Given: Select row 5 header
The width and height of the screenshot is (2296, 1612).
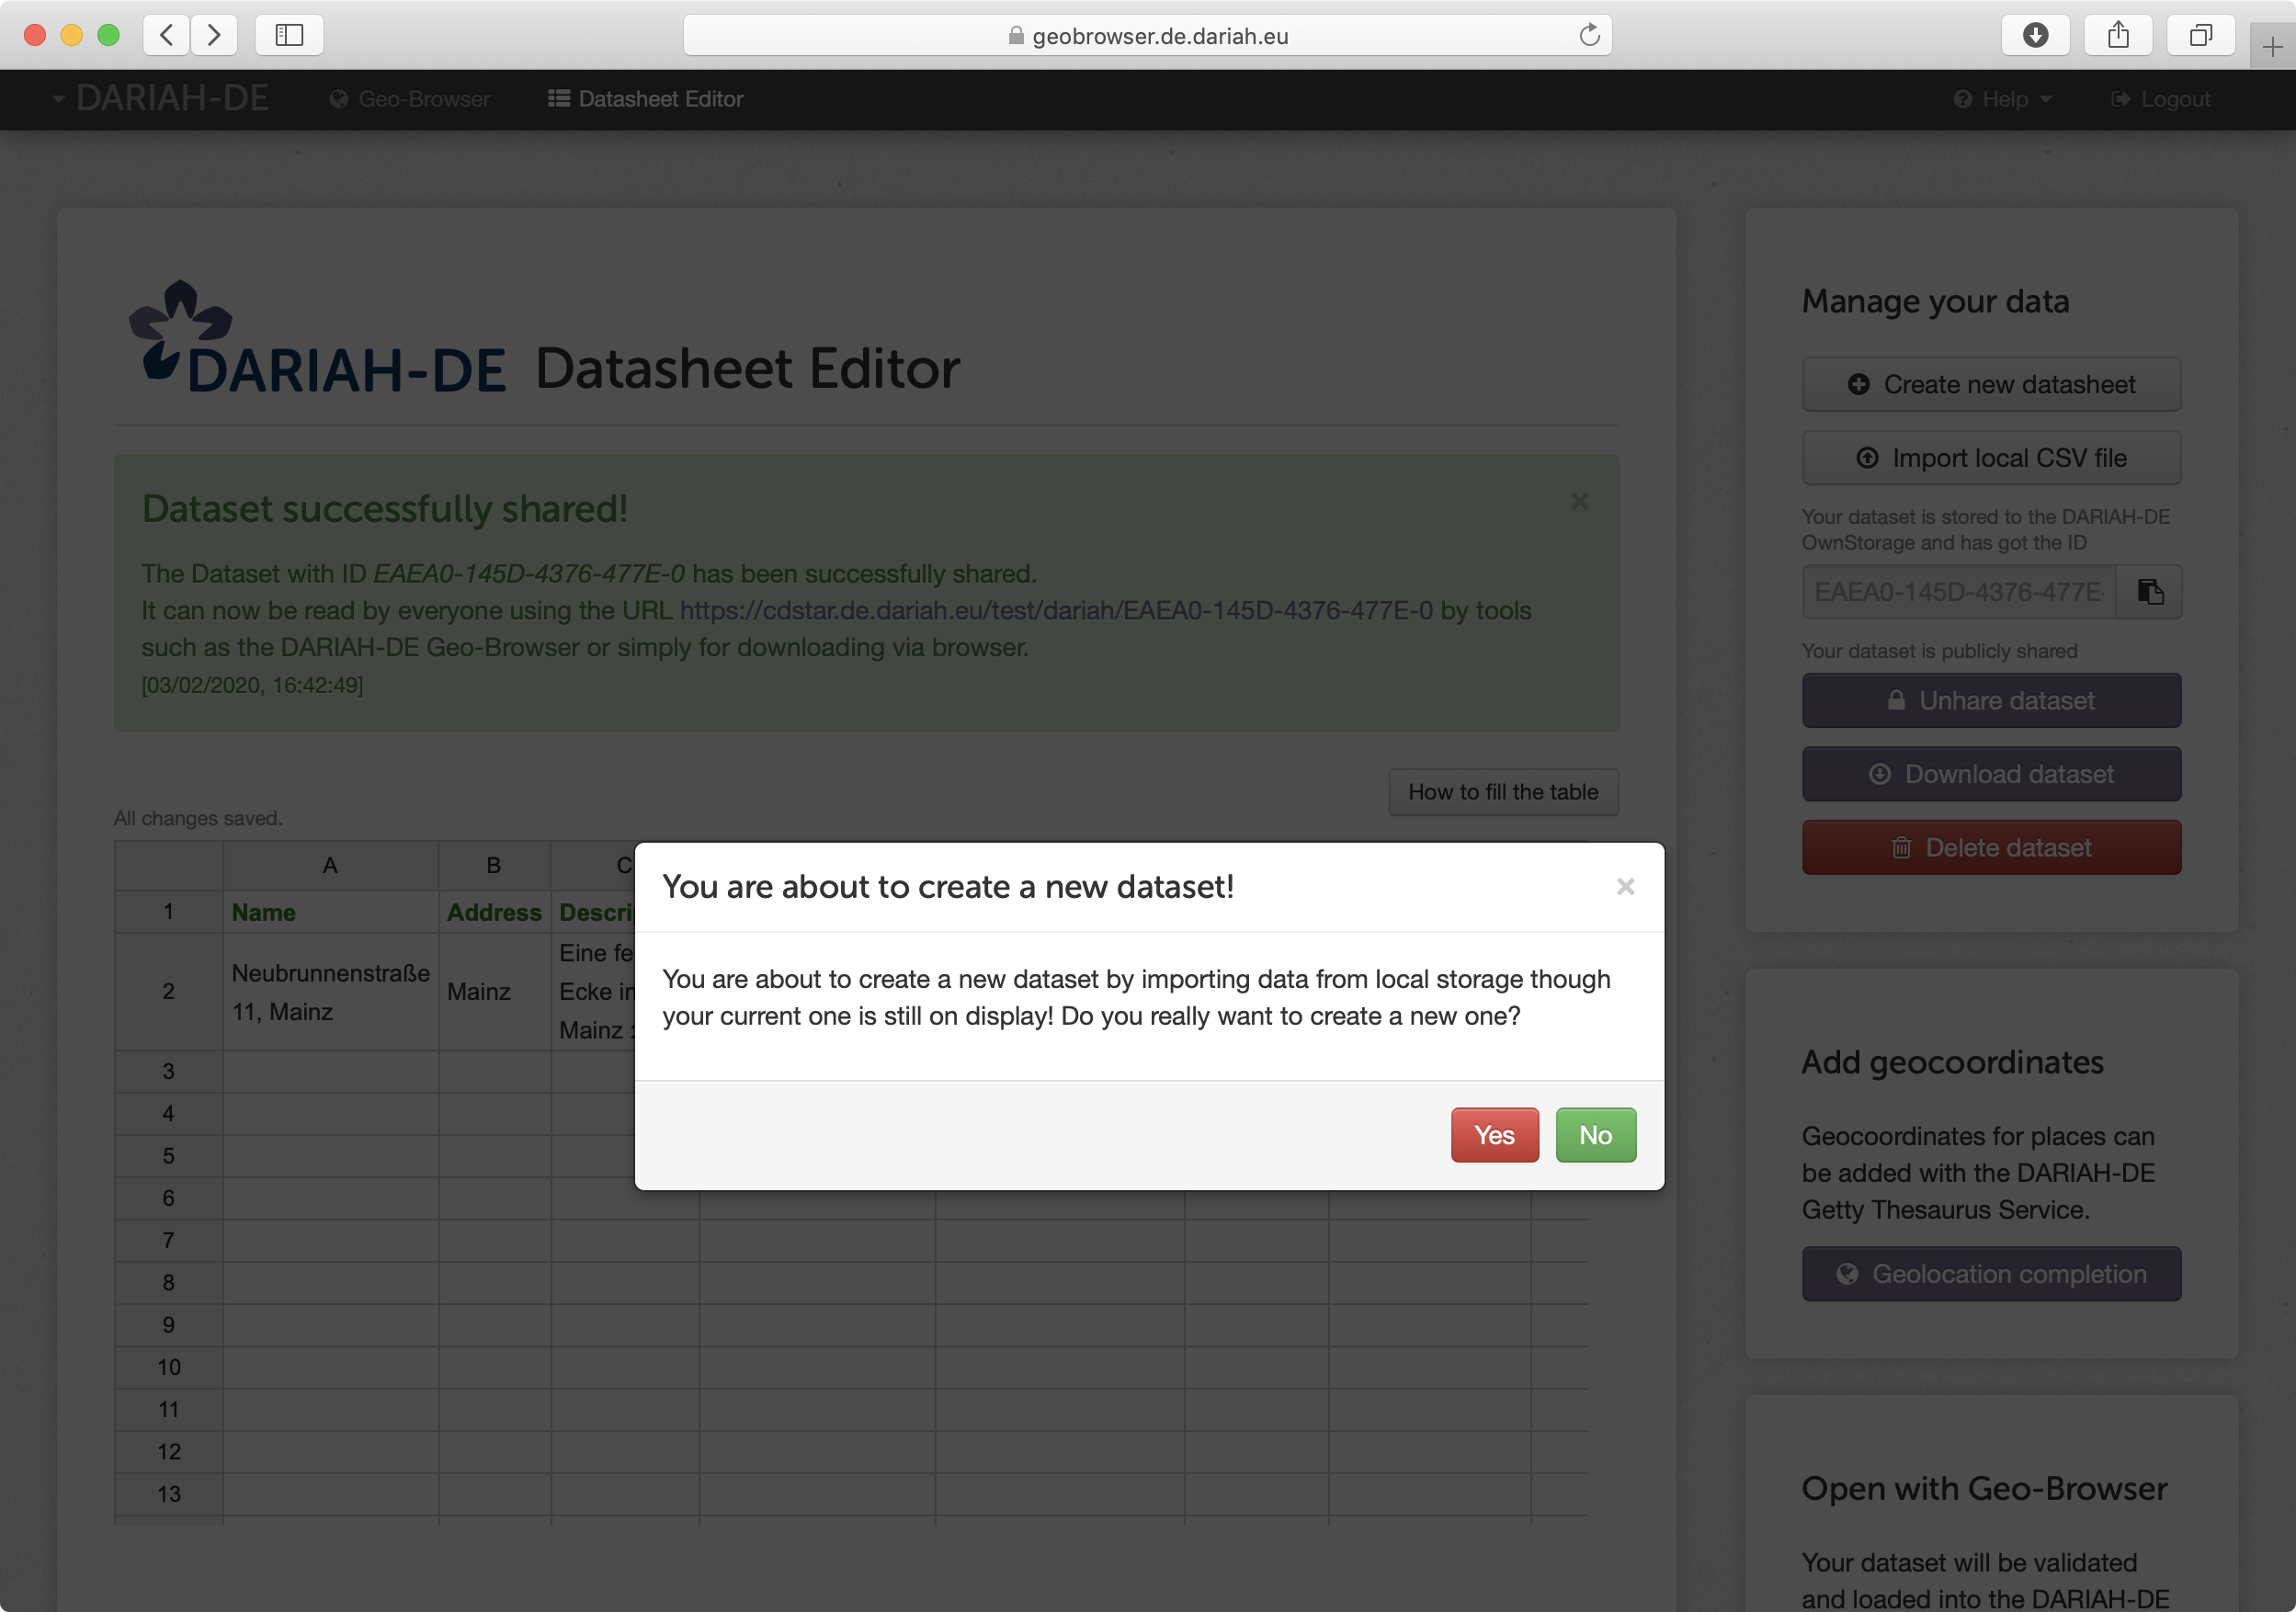Looking at the screenshot, I should tap(168, 1156).
